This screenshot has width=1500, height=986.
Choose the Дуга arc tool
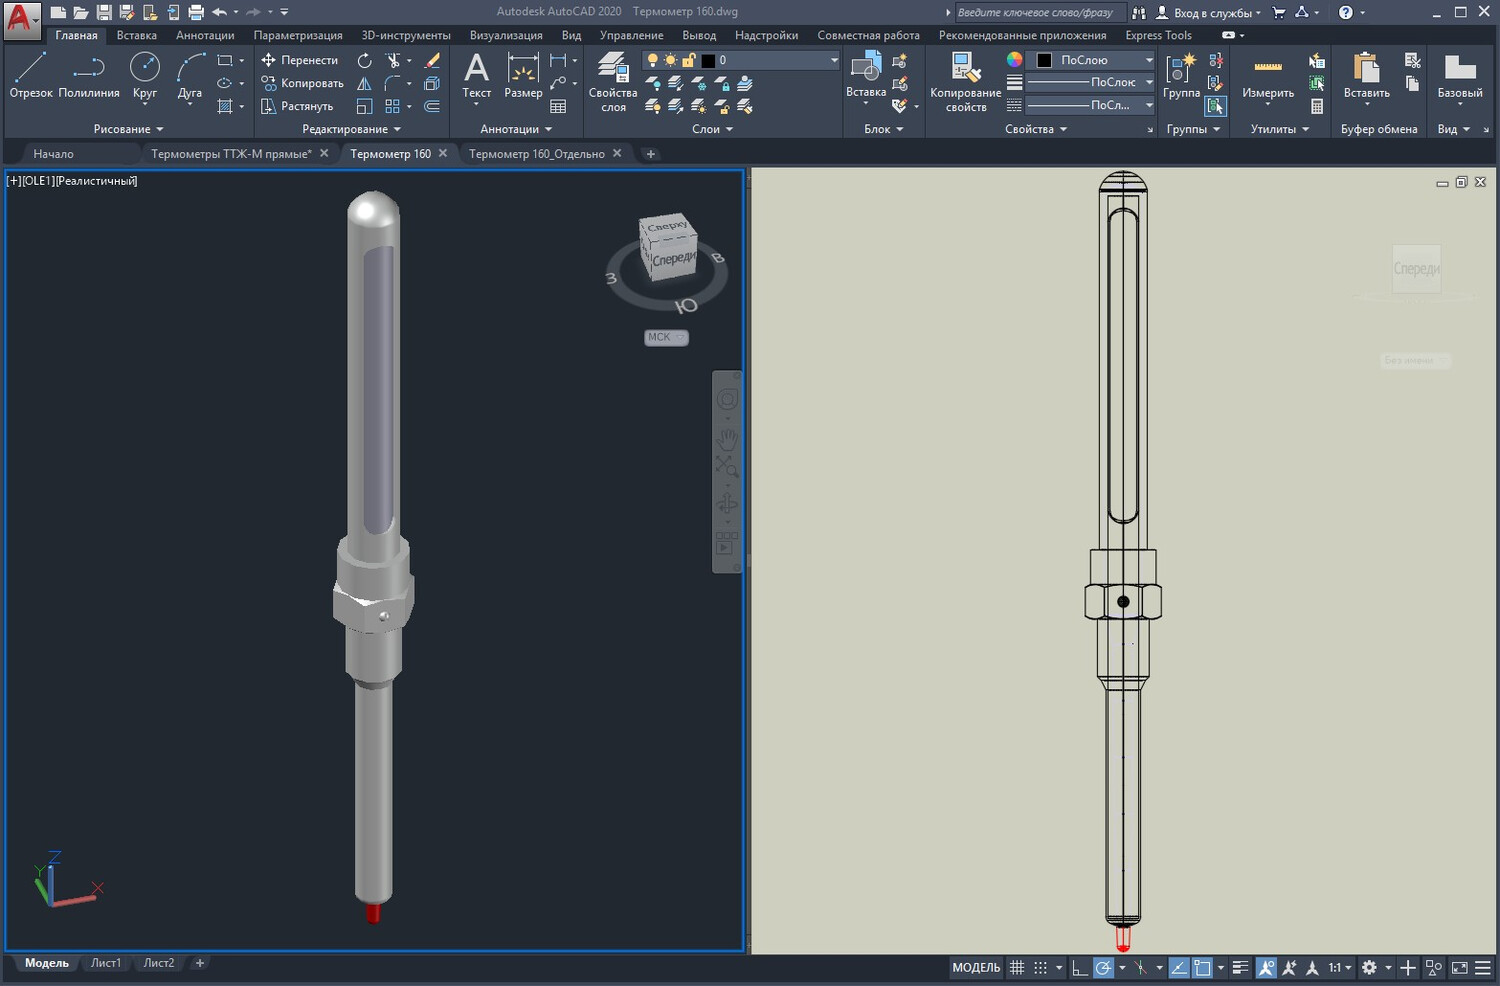(x=190, y=76)
